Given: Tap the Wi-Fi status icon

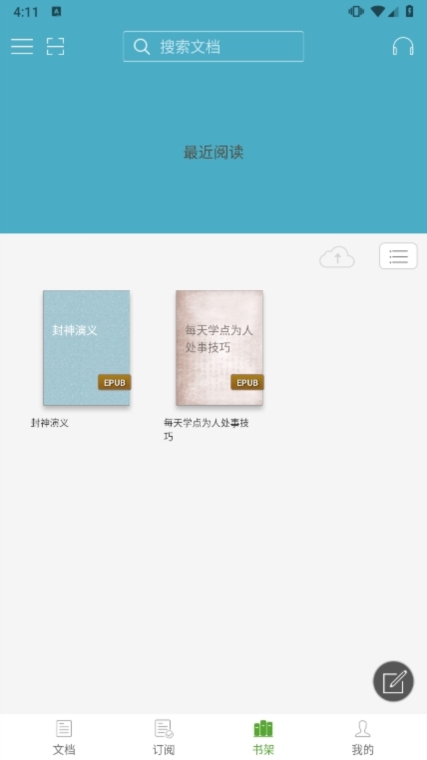Looking at the screenshot, I should click(378, 11).
